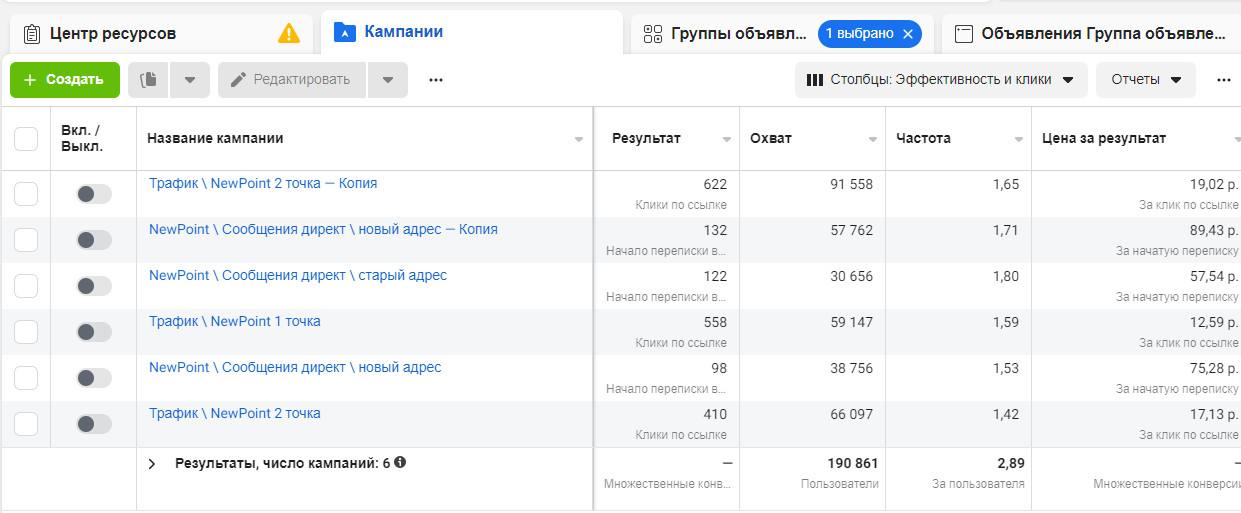Remove the '1 выбрано' filter with X
This screenshot has width=1241, height=513.
[x=907, y=33]
